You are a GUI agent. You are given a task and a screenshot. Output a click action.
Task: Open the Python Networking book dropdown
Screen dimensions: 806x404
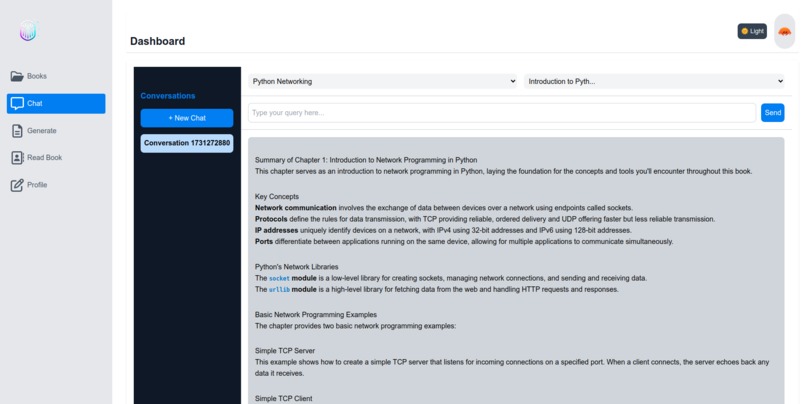pyautogui.click(x=382, y=81)
